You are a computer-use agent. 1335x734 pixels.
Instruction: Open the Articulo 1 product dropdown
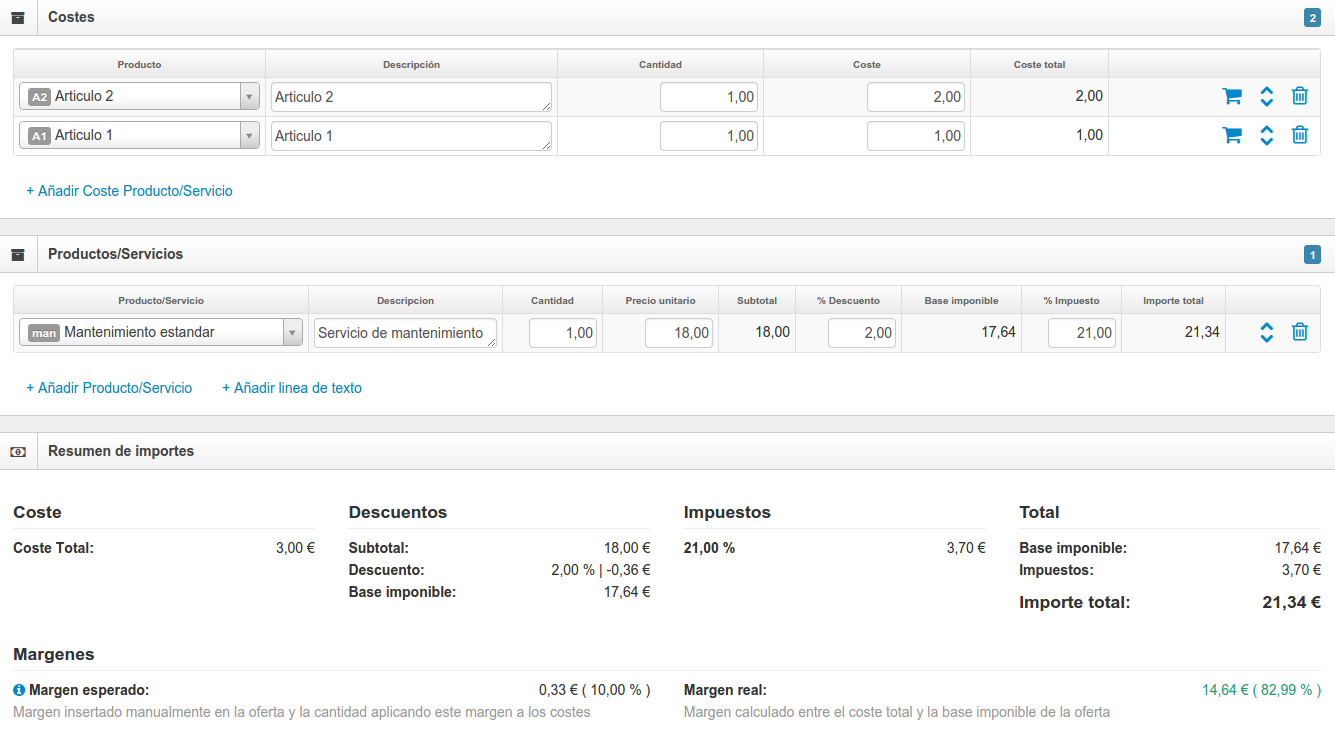[x=139, y=135]
